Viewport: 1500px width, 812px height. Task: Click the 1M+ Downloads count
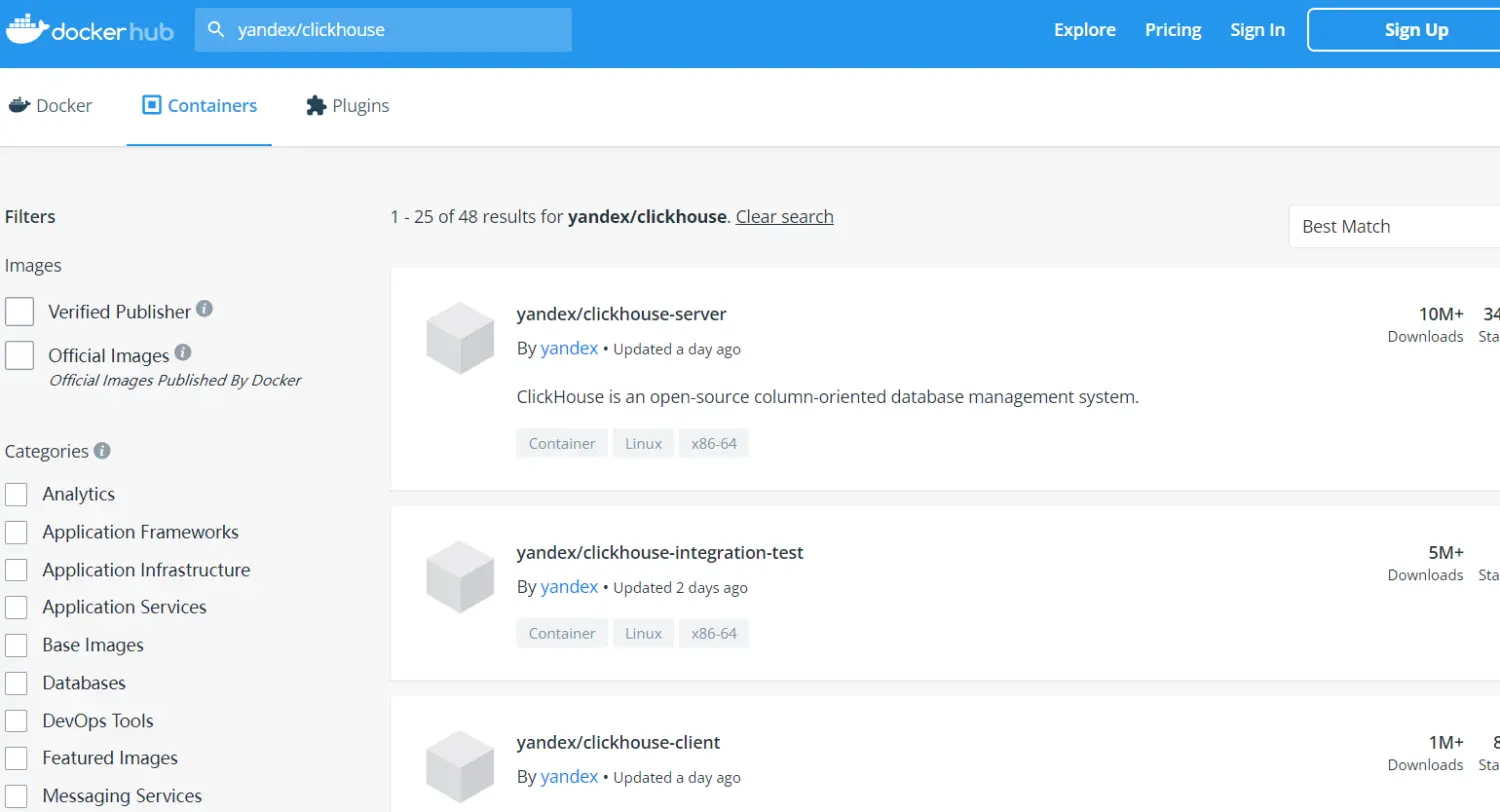pyautogui.click(x=1426, y=753)
